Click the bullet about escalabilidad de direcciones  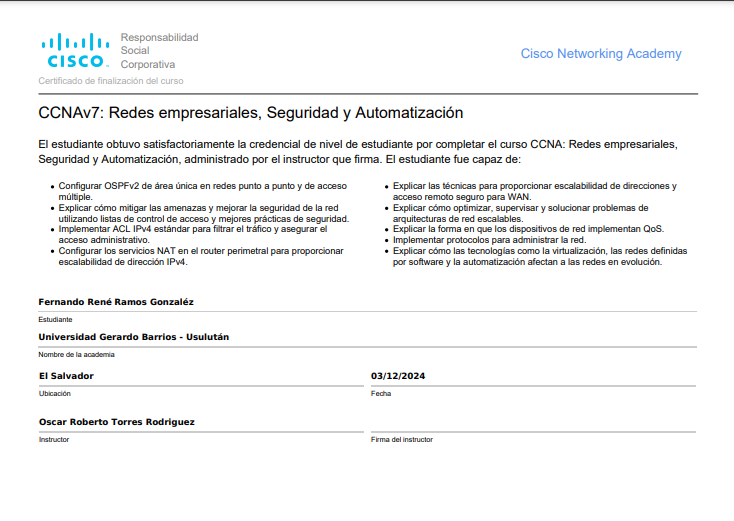[535, 191]
